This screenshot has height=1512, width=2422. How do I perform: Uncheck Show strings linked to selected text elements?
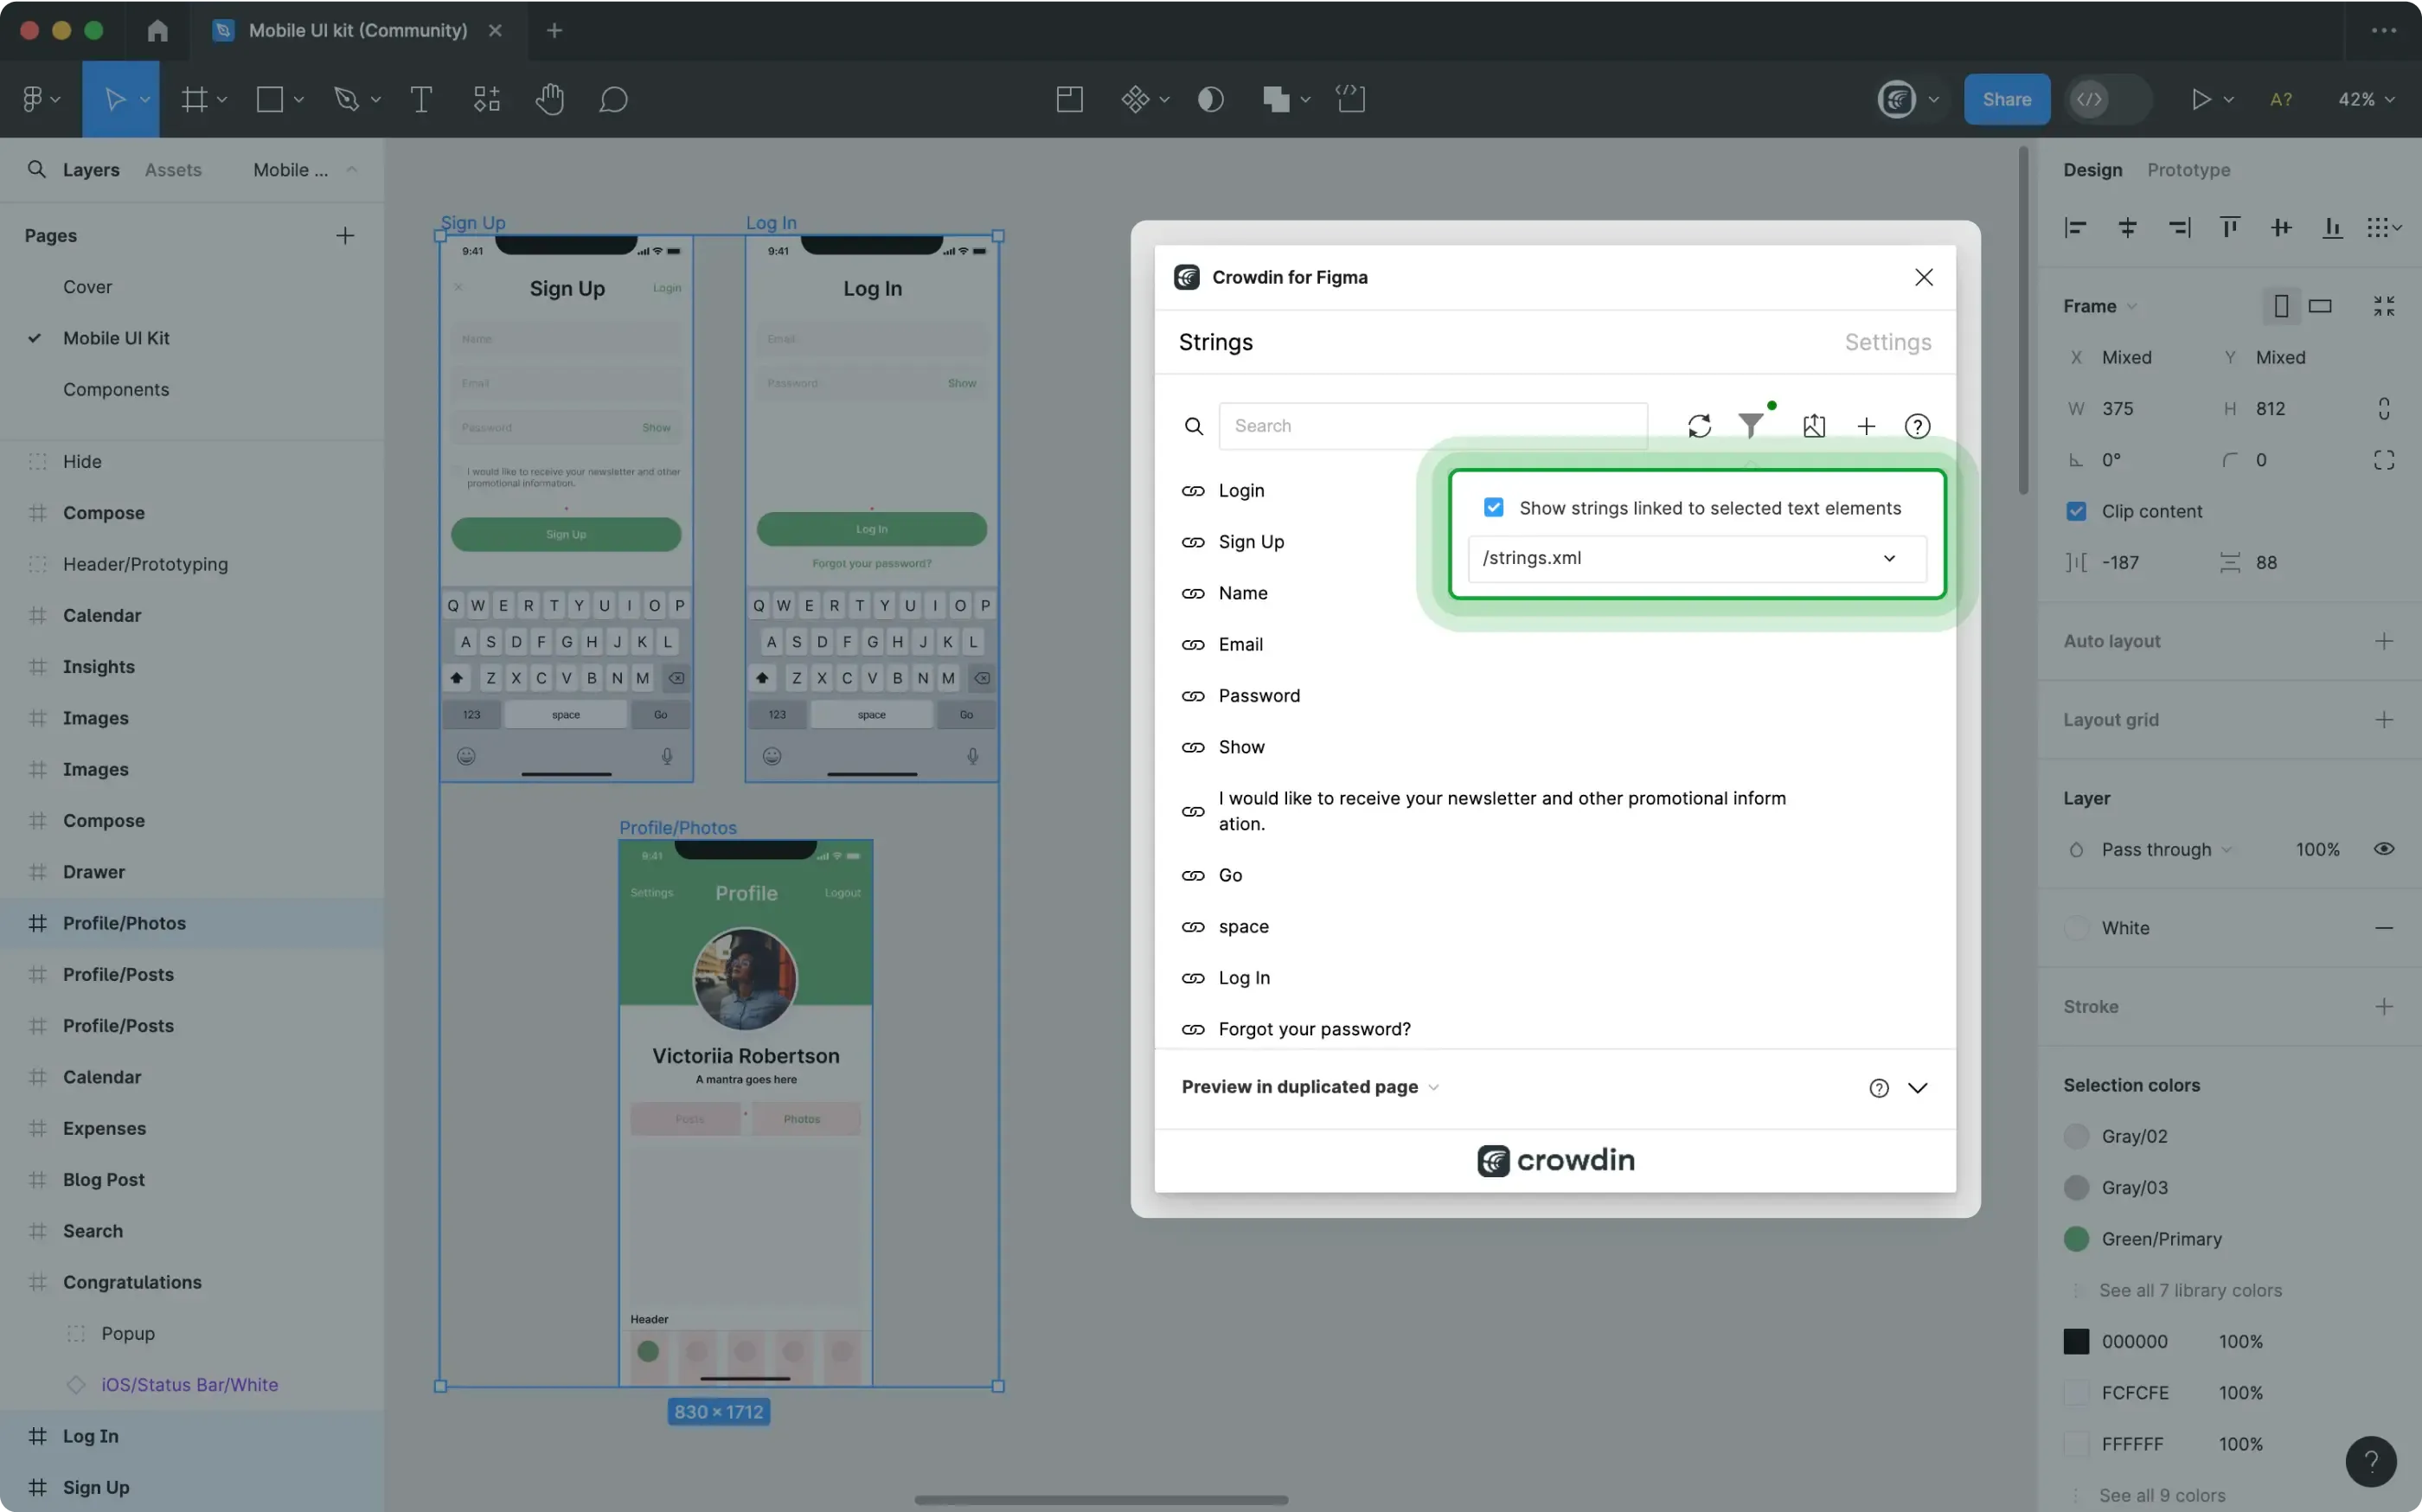(1493, 507)
